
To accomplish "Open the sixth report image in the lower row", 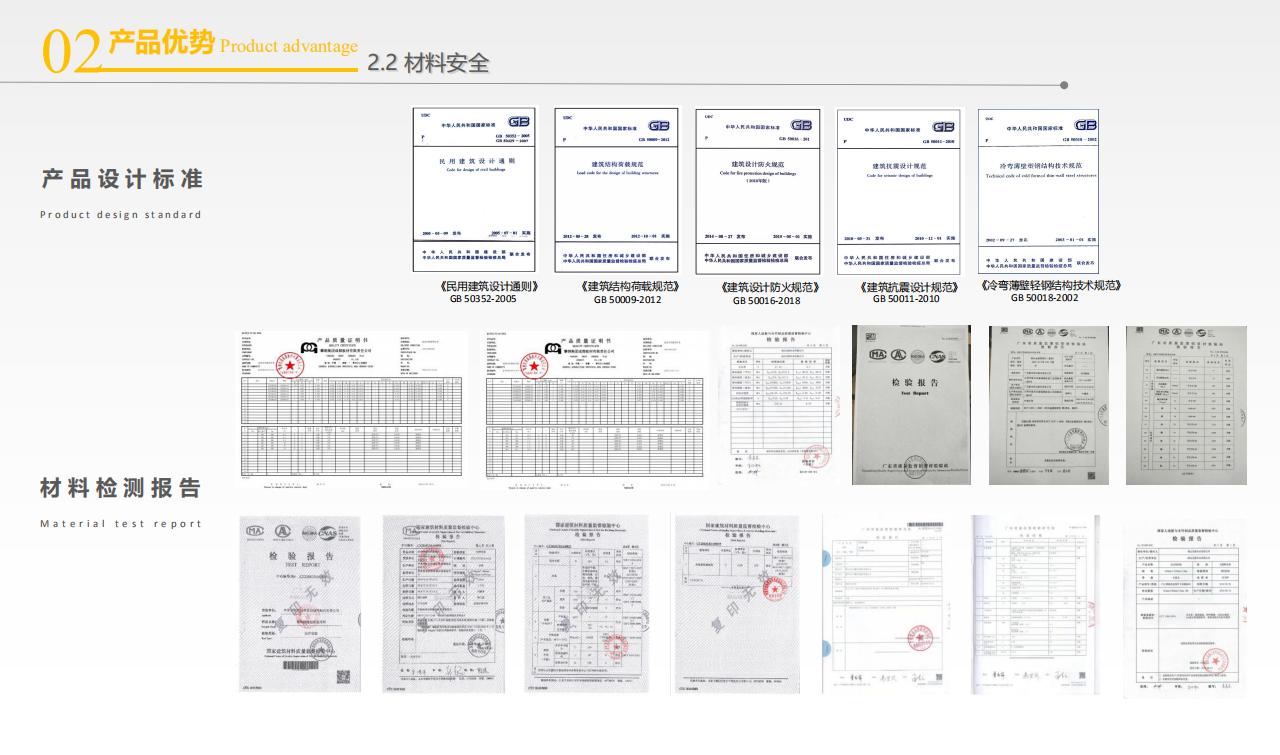I will point(1035,604).
